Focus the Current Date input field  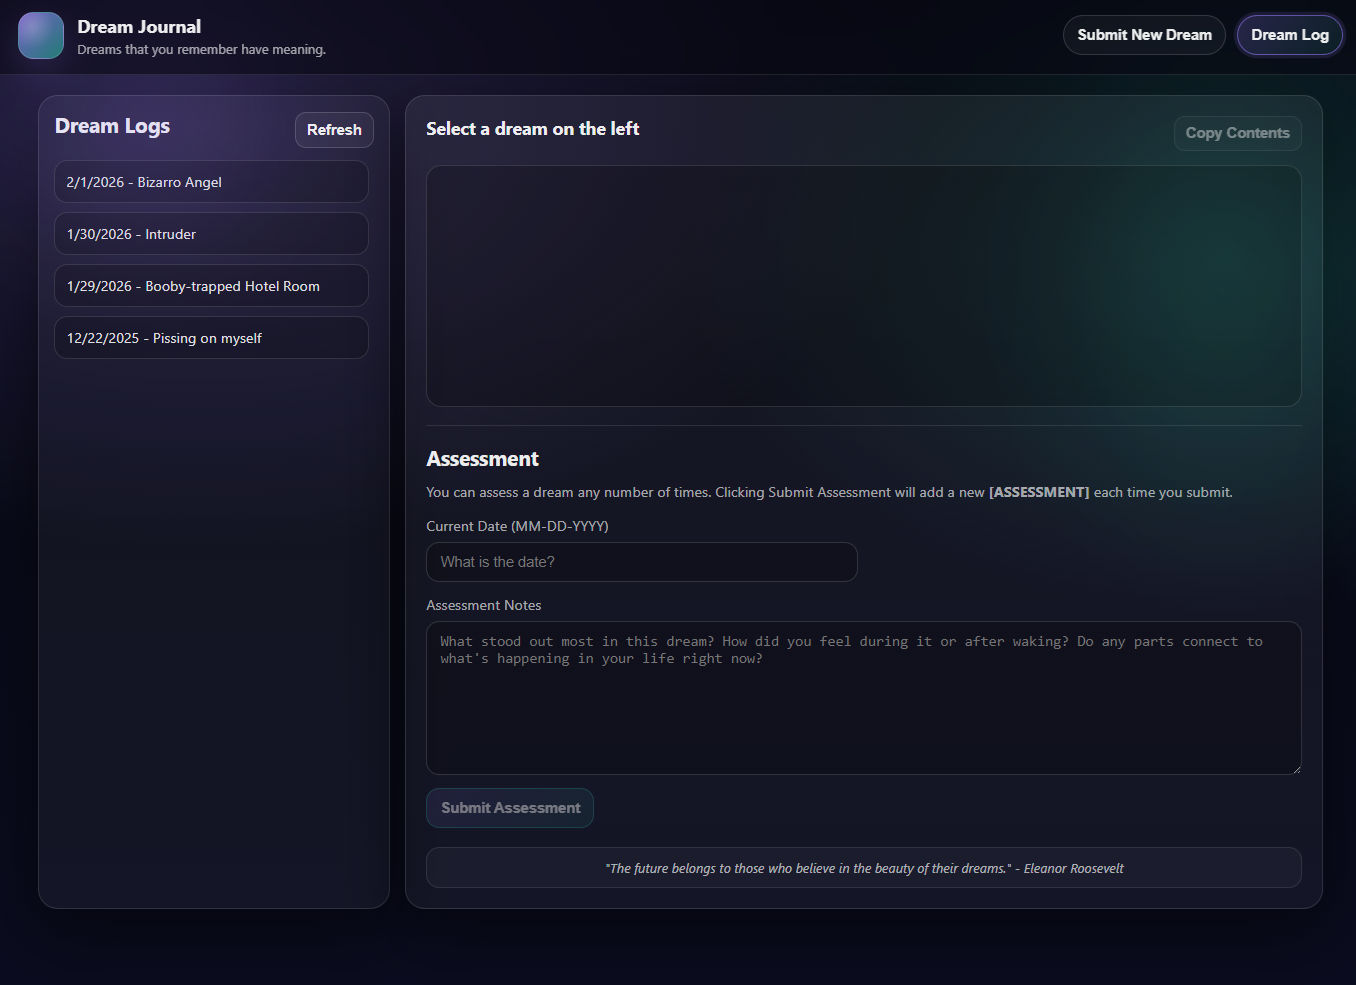point(641,562)
